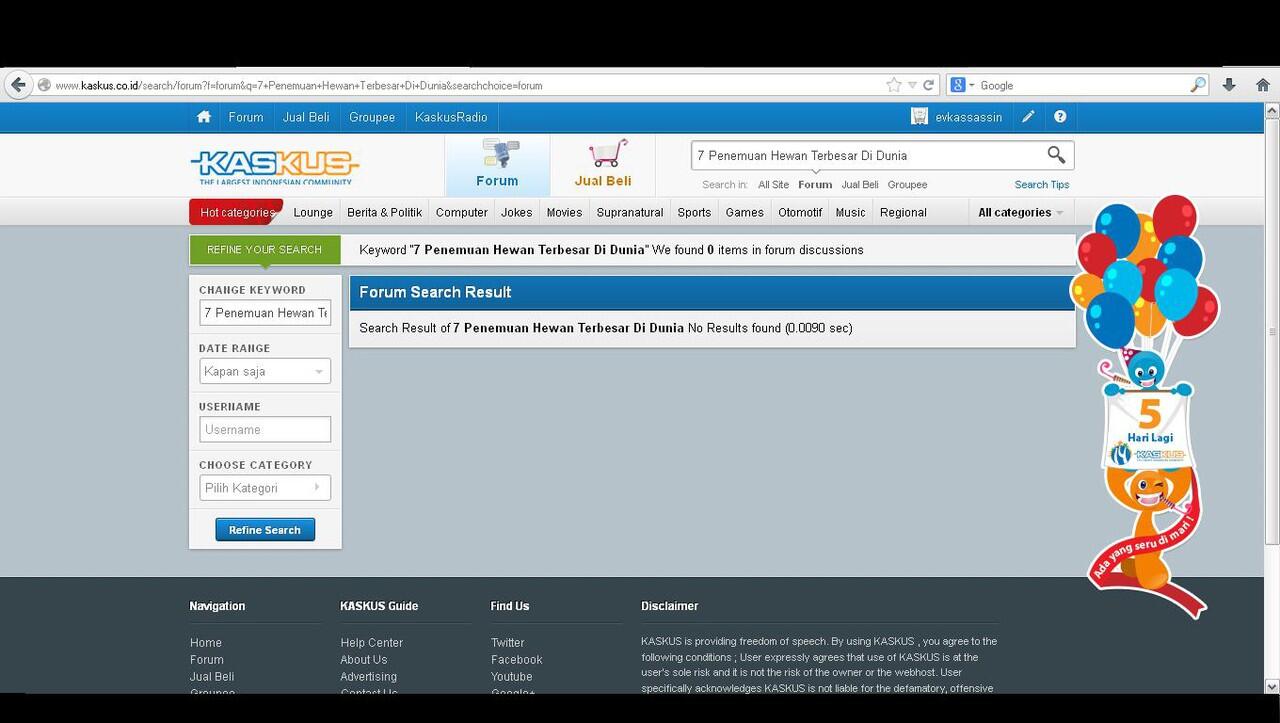Viewport: 1280px width, 723px height.
Task: Open the Games category
Action: coord(745,212)
